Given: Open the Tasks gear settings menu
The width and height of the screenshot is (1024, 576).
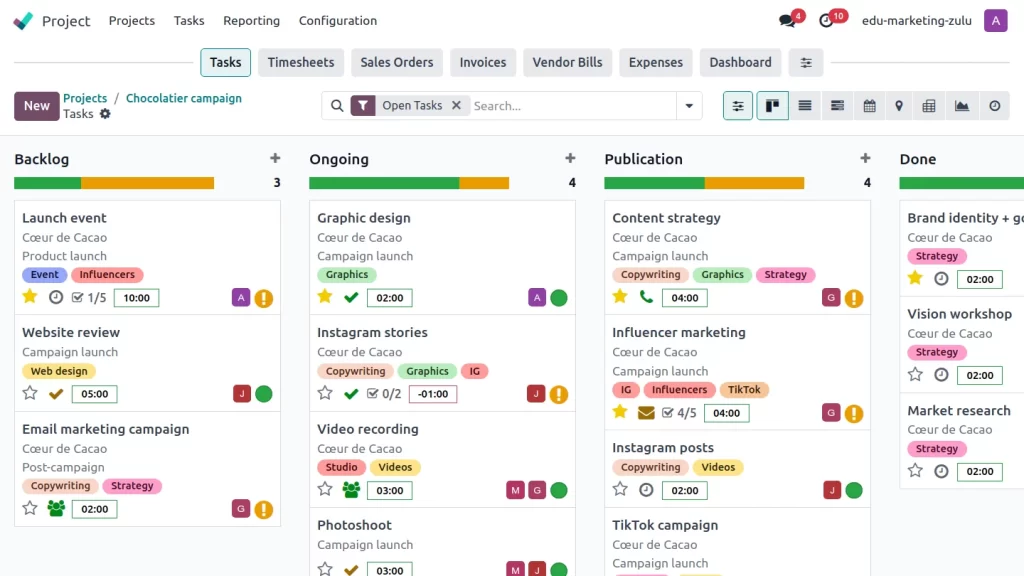Looking at the screenshot, I should (105, 114).
